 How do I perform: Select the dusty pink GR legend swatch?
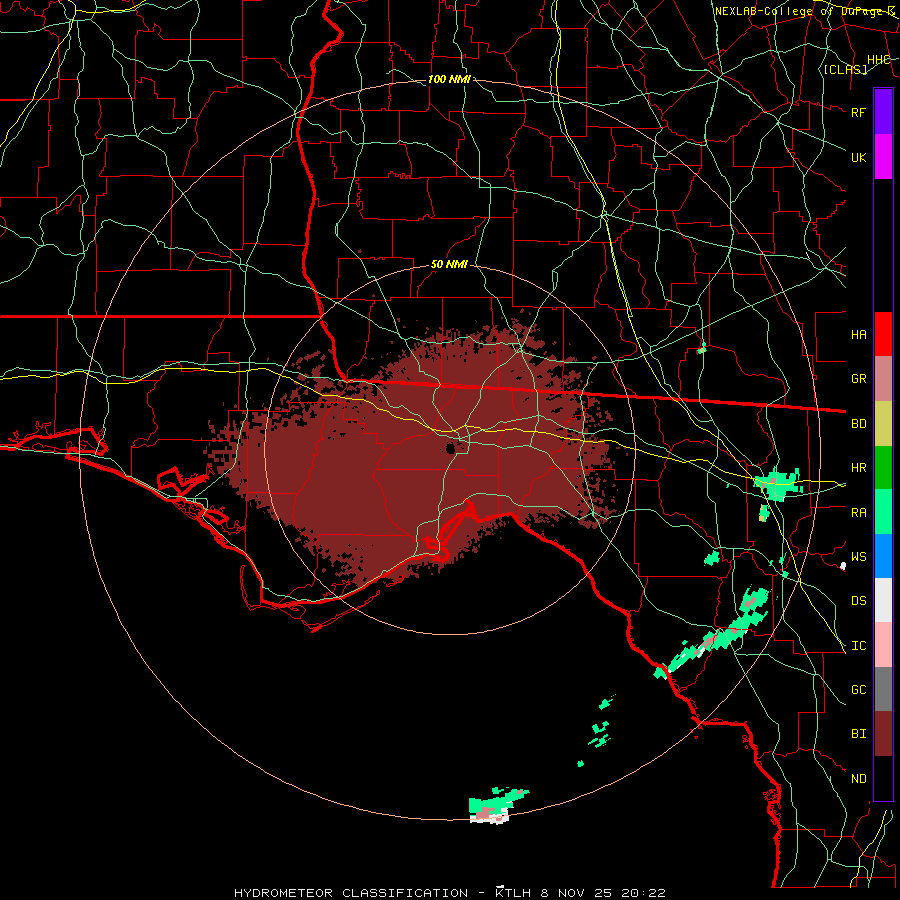click(883, 379)
